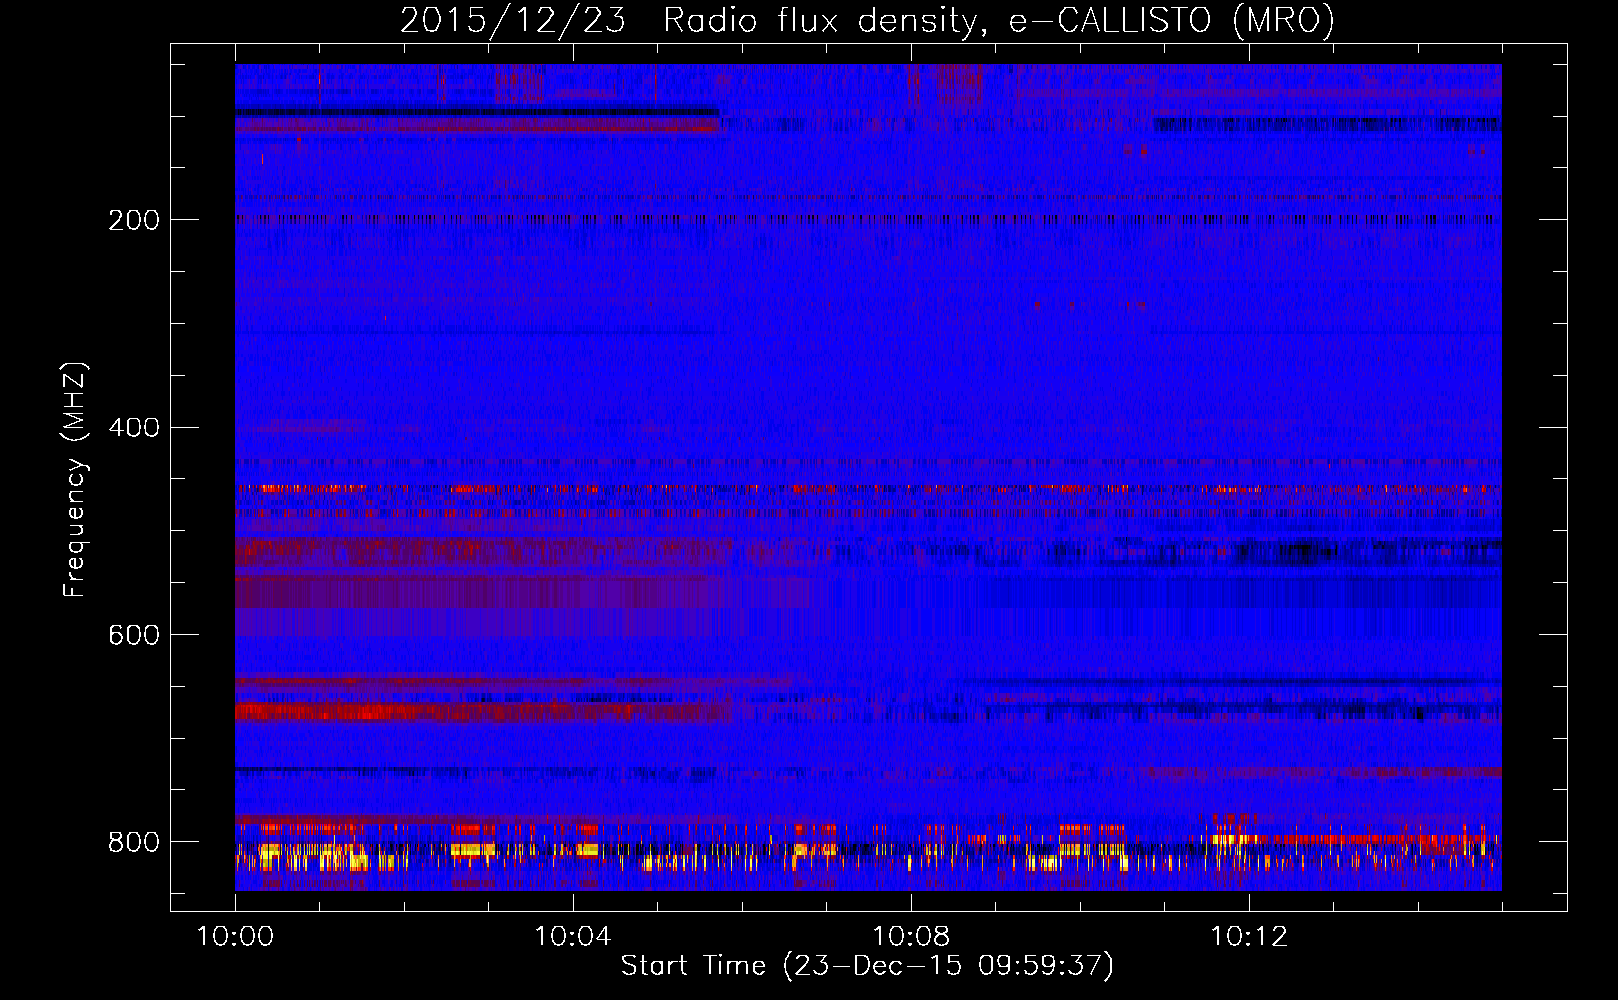The image size is (1618, 1000).
Task: Click the '200' frequency tick label
Action: (134, 220)
